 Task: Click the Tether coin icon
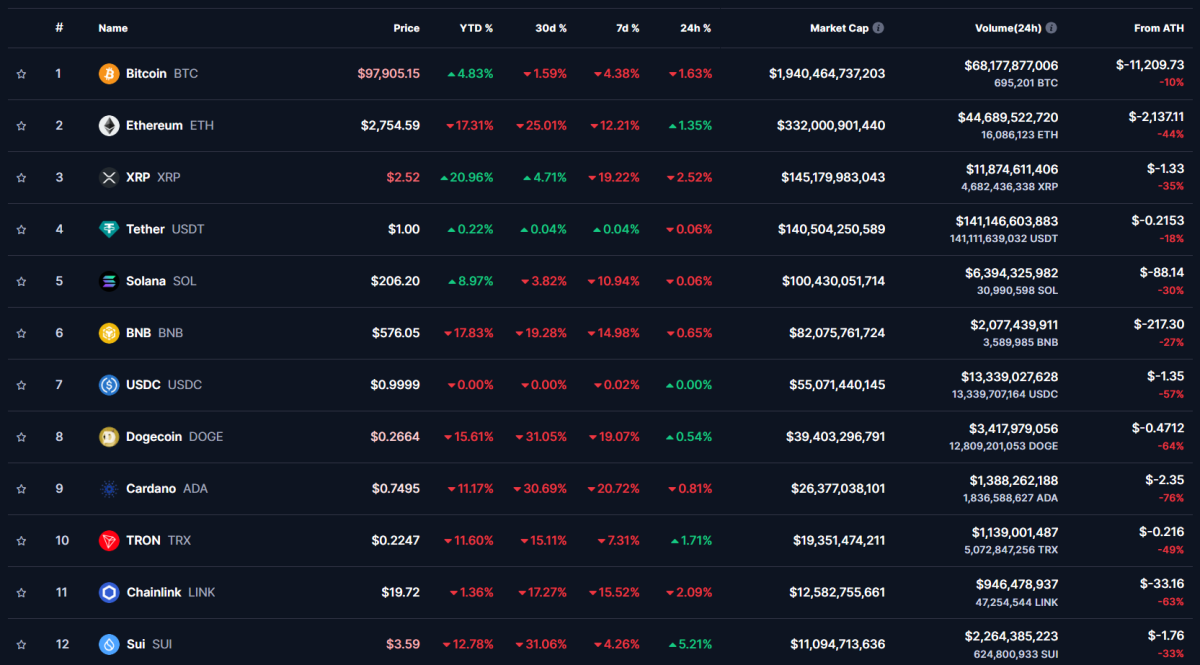pos(108,229)
